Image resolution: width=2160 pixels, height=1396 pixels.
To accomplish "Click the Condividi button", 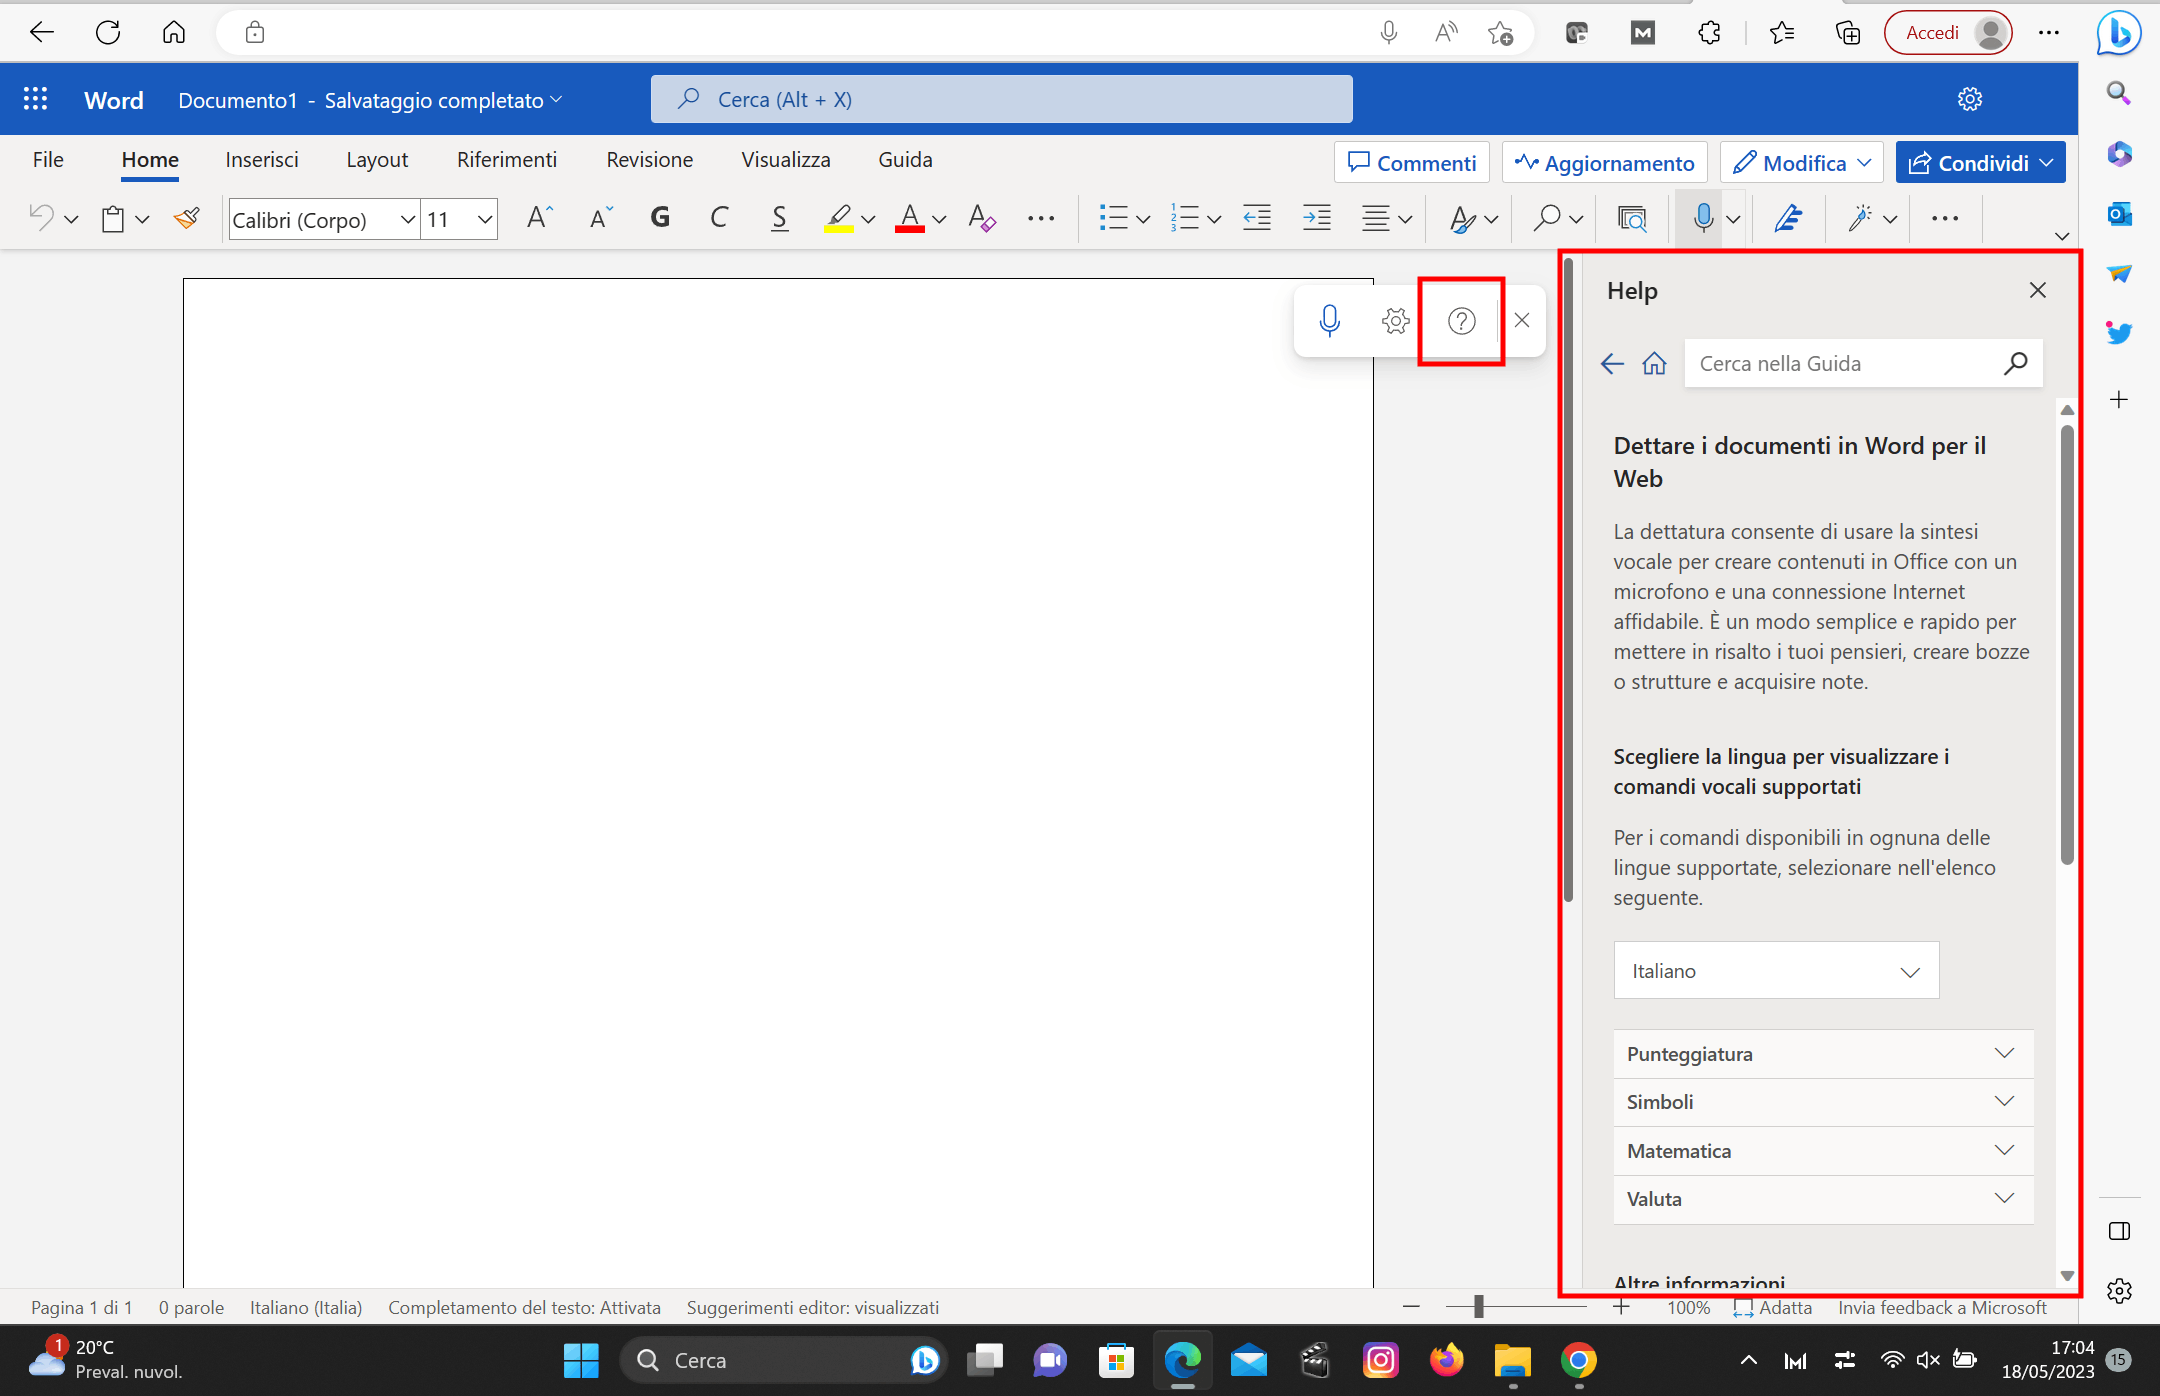I will coord(1978,162).
